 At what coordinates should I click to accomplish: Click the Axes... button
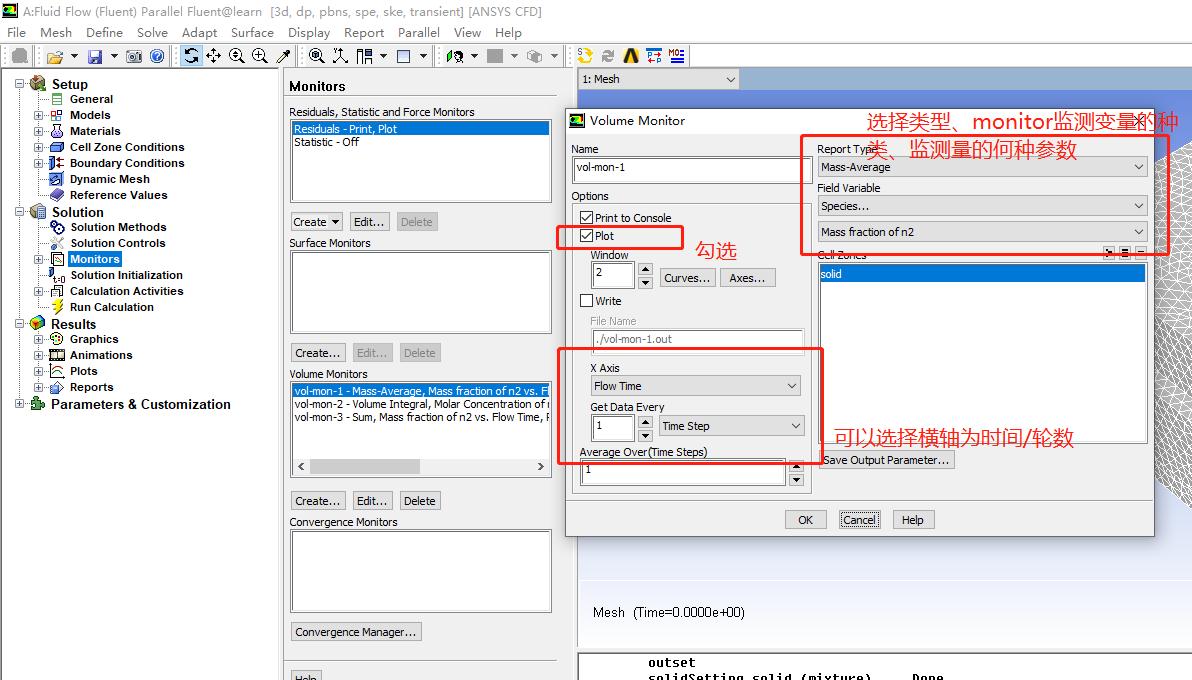coord(747,278)
